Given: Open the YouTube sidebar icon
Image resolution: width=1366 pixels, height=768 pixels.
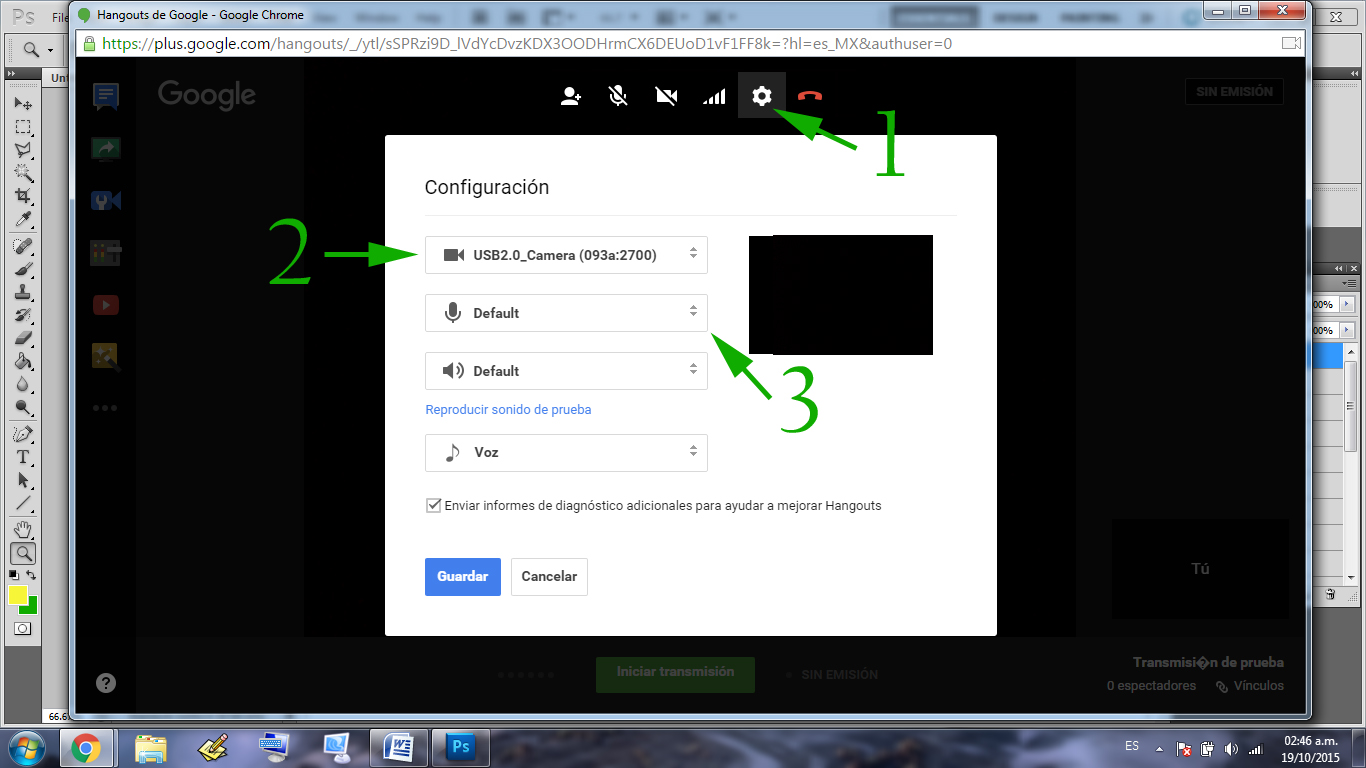Looking at the screenshot, I should coord(106,304).
